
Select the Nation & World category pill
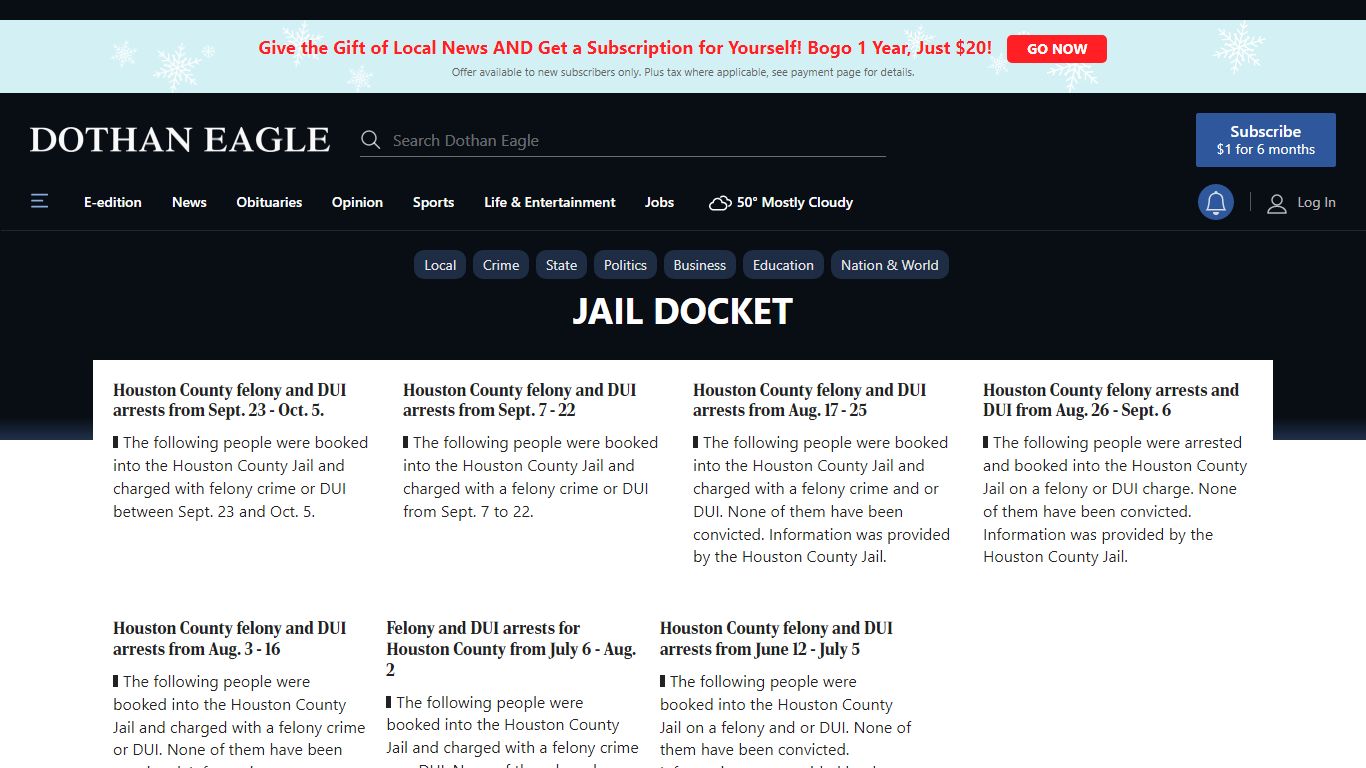pyautogui.click(x=890, y=265)
